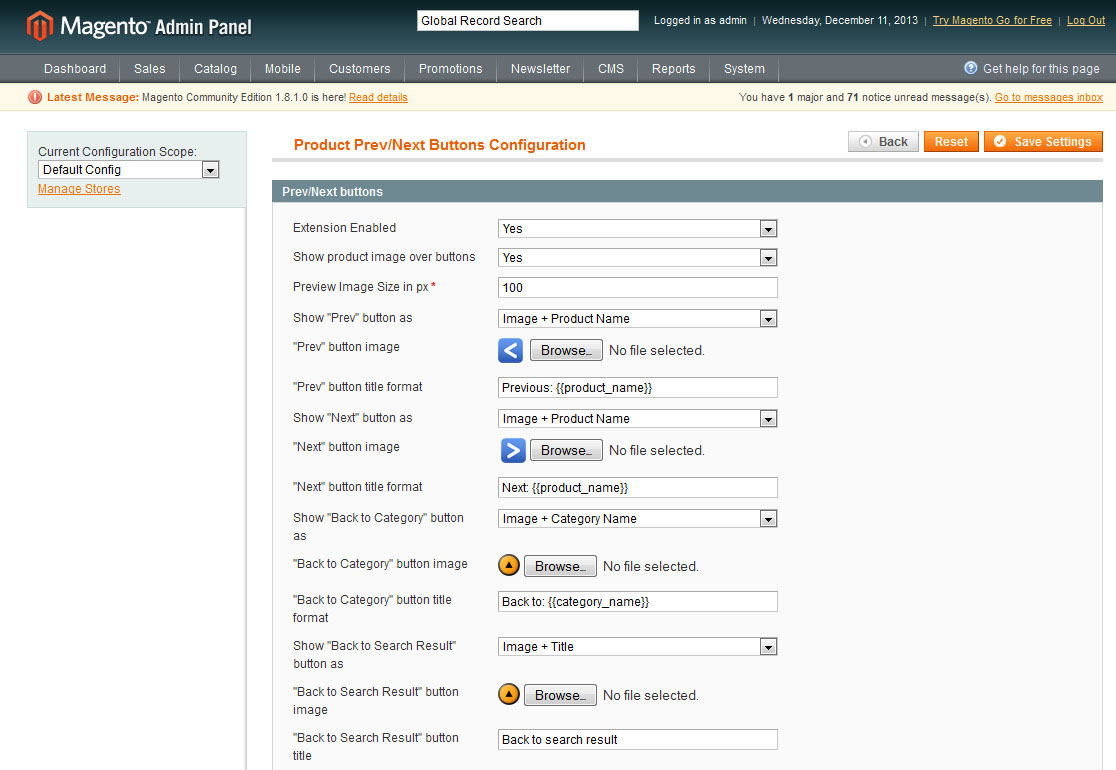This screenshot has width=1116, height=770.
Task: Click the "Next" button title format field
Action: [637, 487]
